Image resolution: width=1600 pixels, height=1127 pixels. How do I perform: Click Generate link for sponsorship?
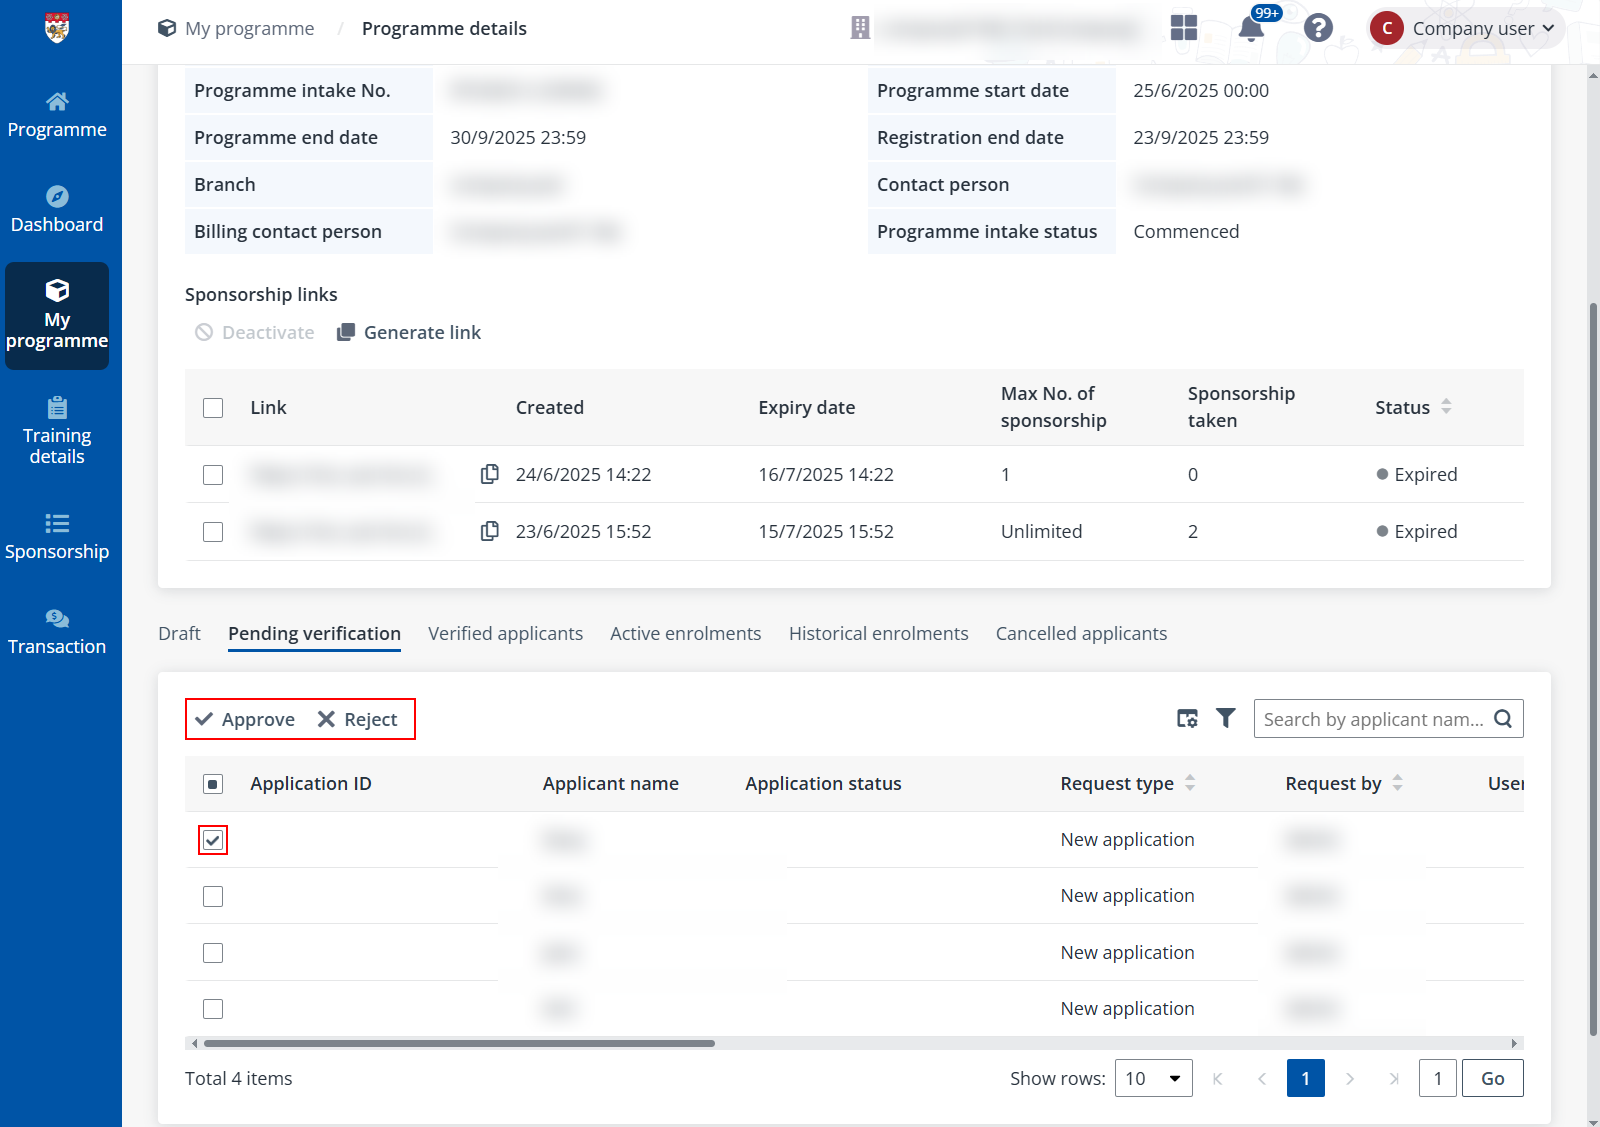point(408,331)
